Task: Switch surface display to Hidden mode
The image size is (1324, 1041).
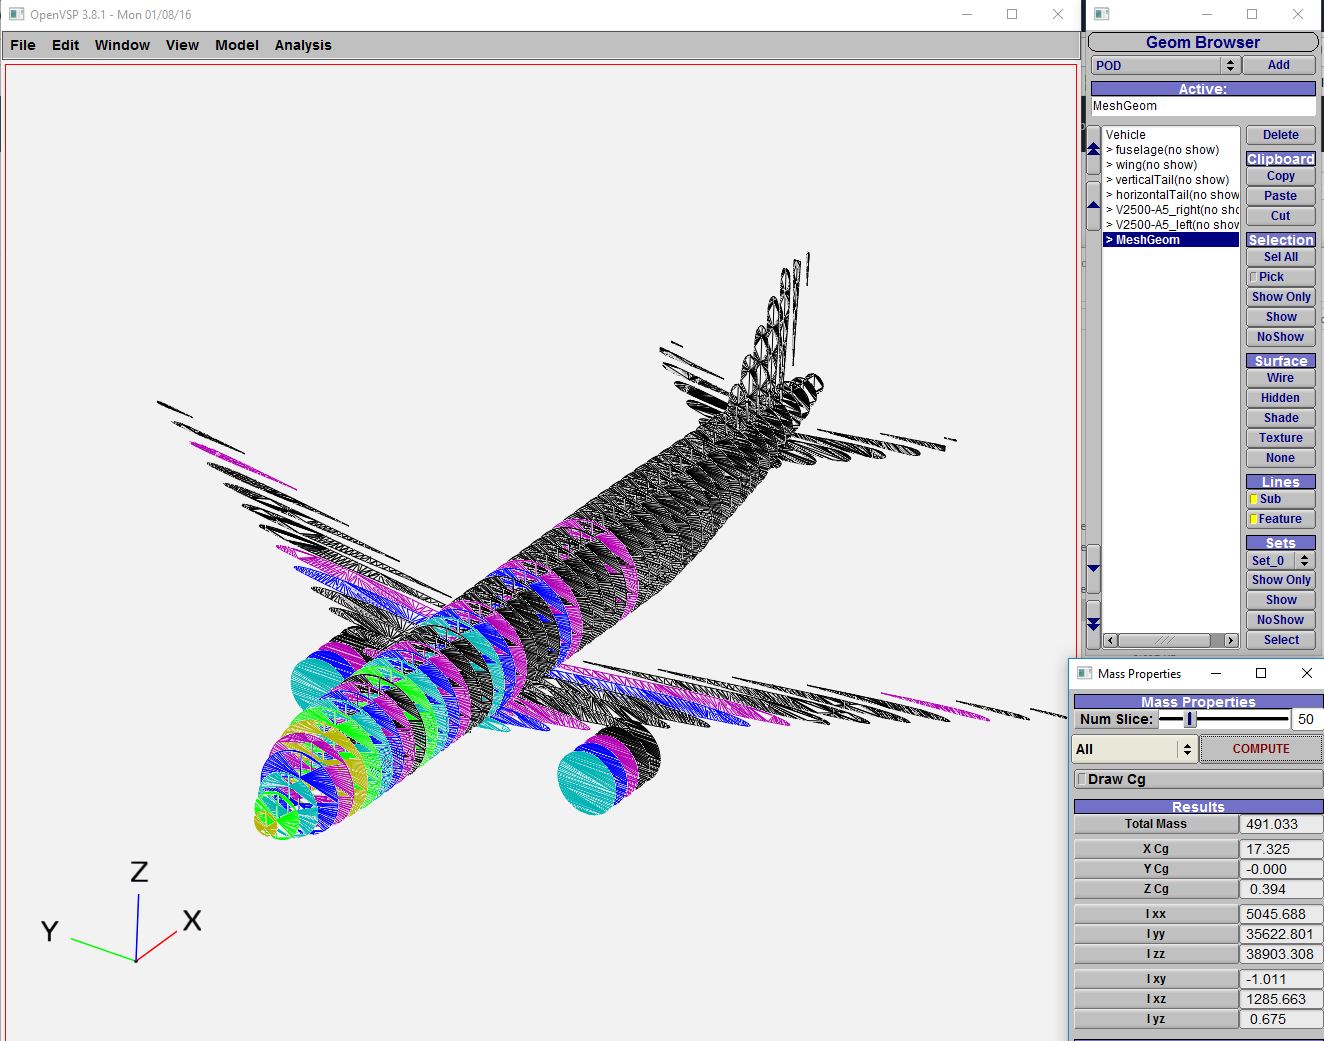Action: coord(1280,397)
